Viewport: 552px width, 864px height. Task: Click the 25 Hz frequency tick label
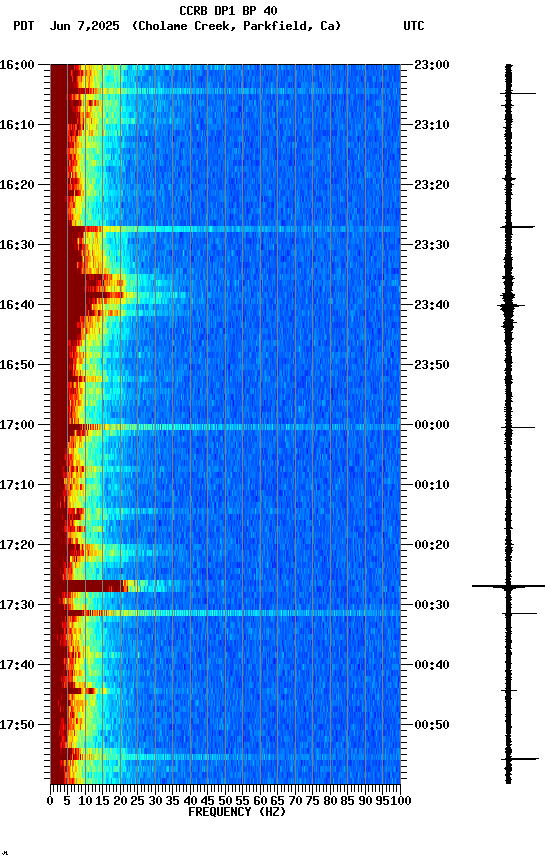click(x=138, y=801)
